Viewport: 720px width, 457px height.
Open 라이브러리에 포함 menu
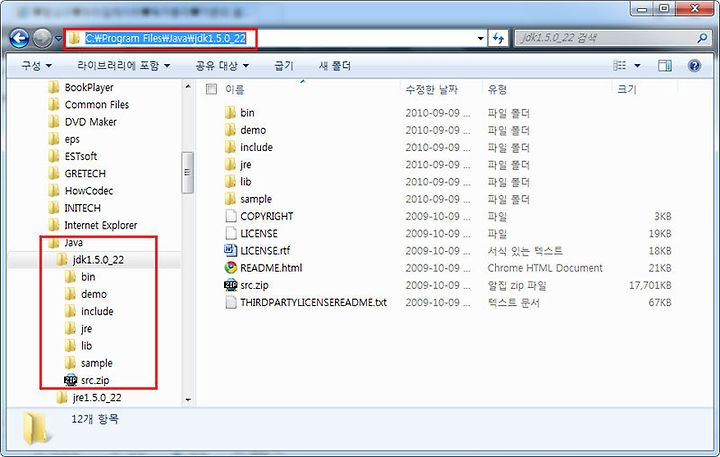coord(124,66)
